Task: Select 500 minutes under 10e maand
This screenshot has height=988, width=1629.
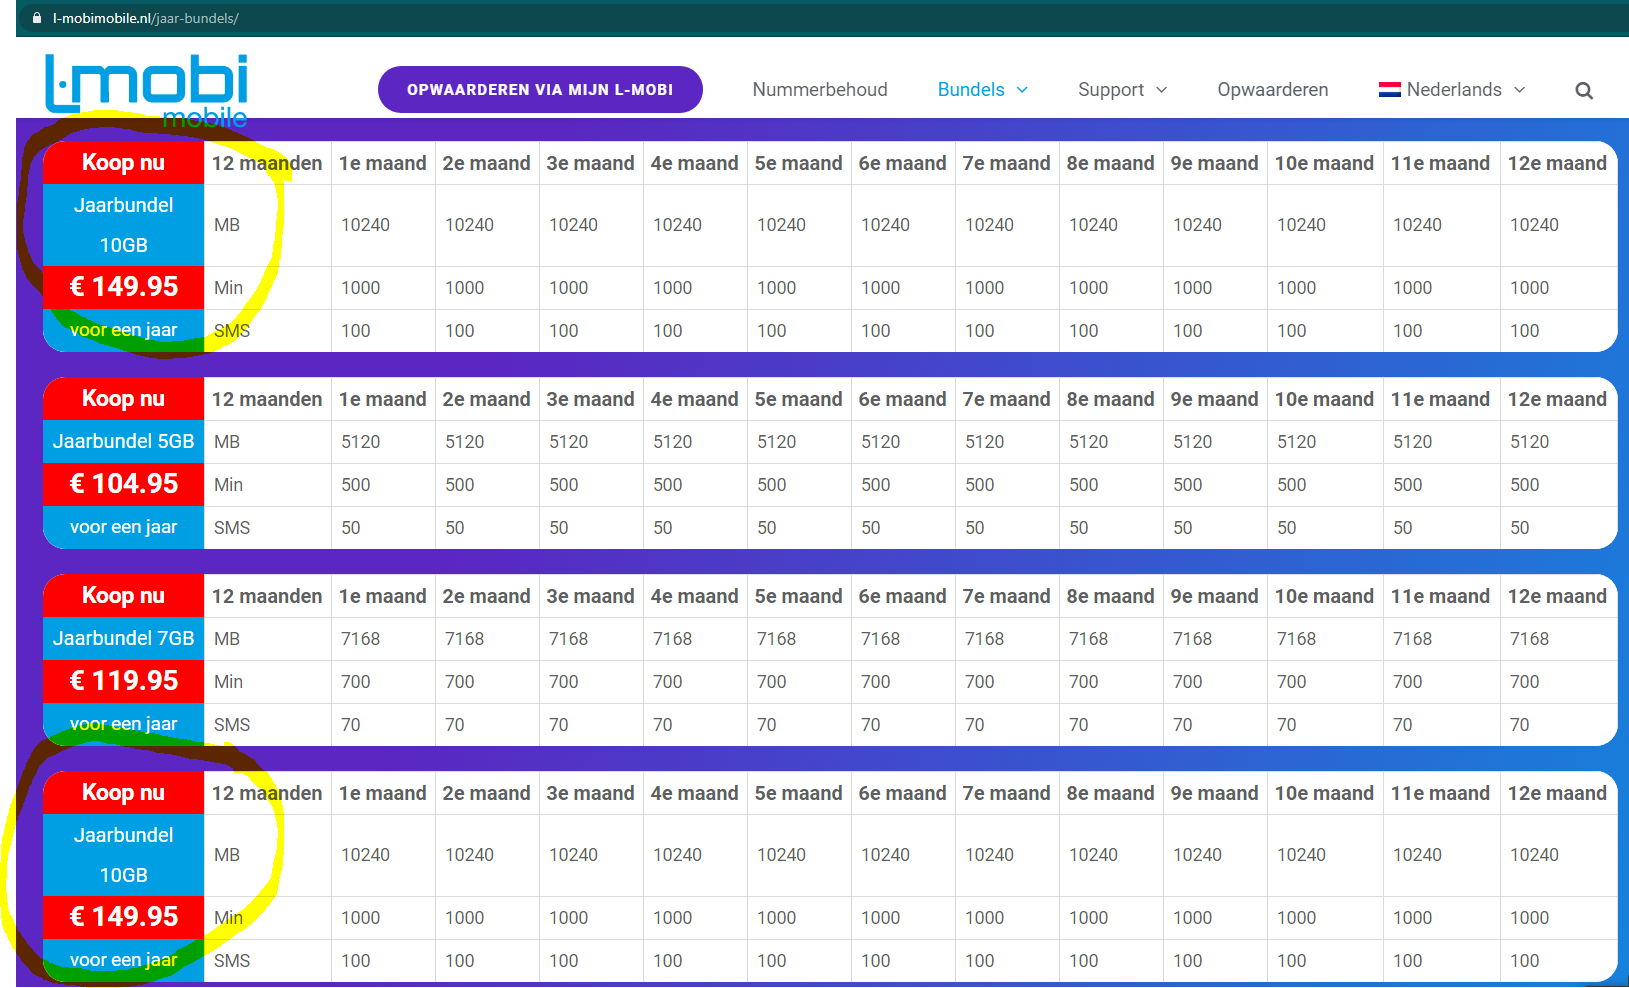Action: [x=1292, y=485]
